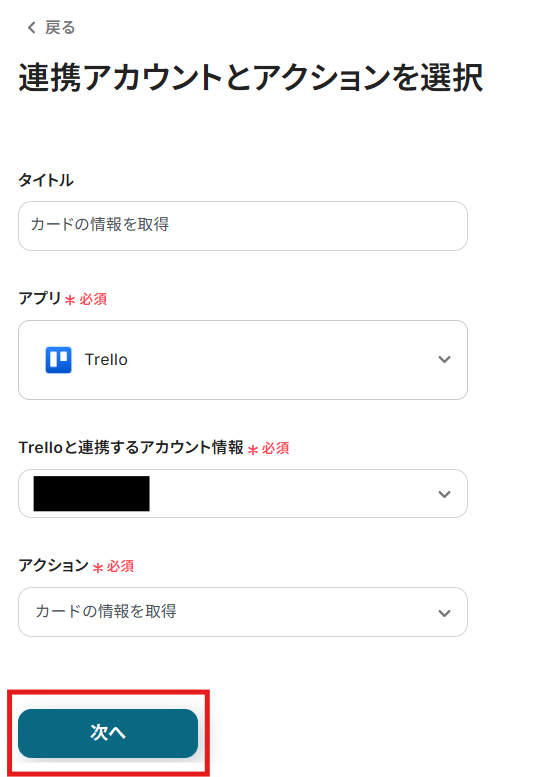Click the back chevron arrow icon
The width and height of the screenshot is (538, 777).
coord(32,27)
